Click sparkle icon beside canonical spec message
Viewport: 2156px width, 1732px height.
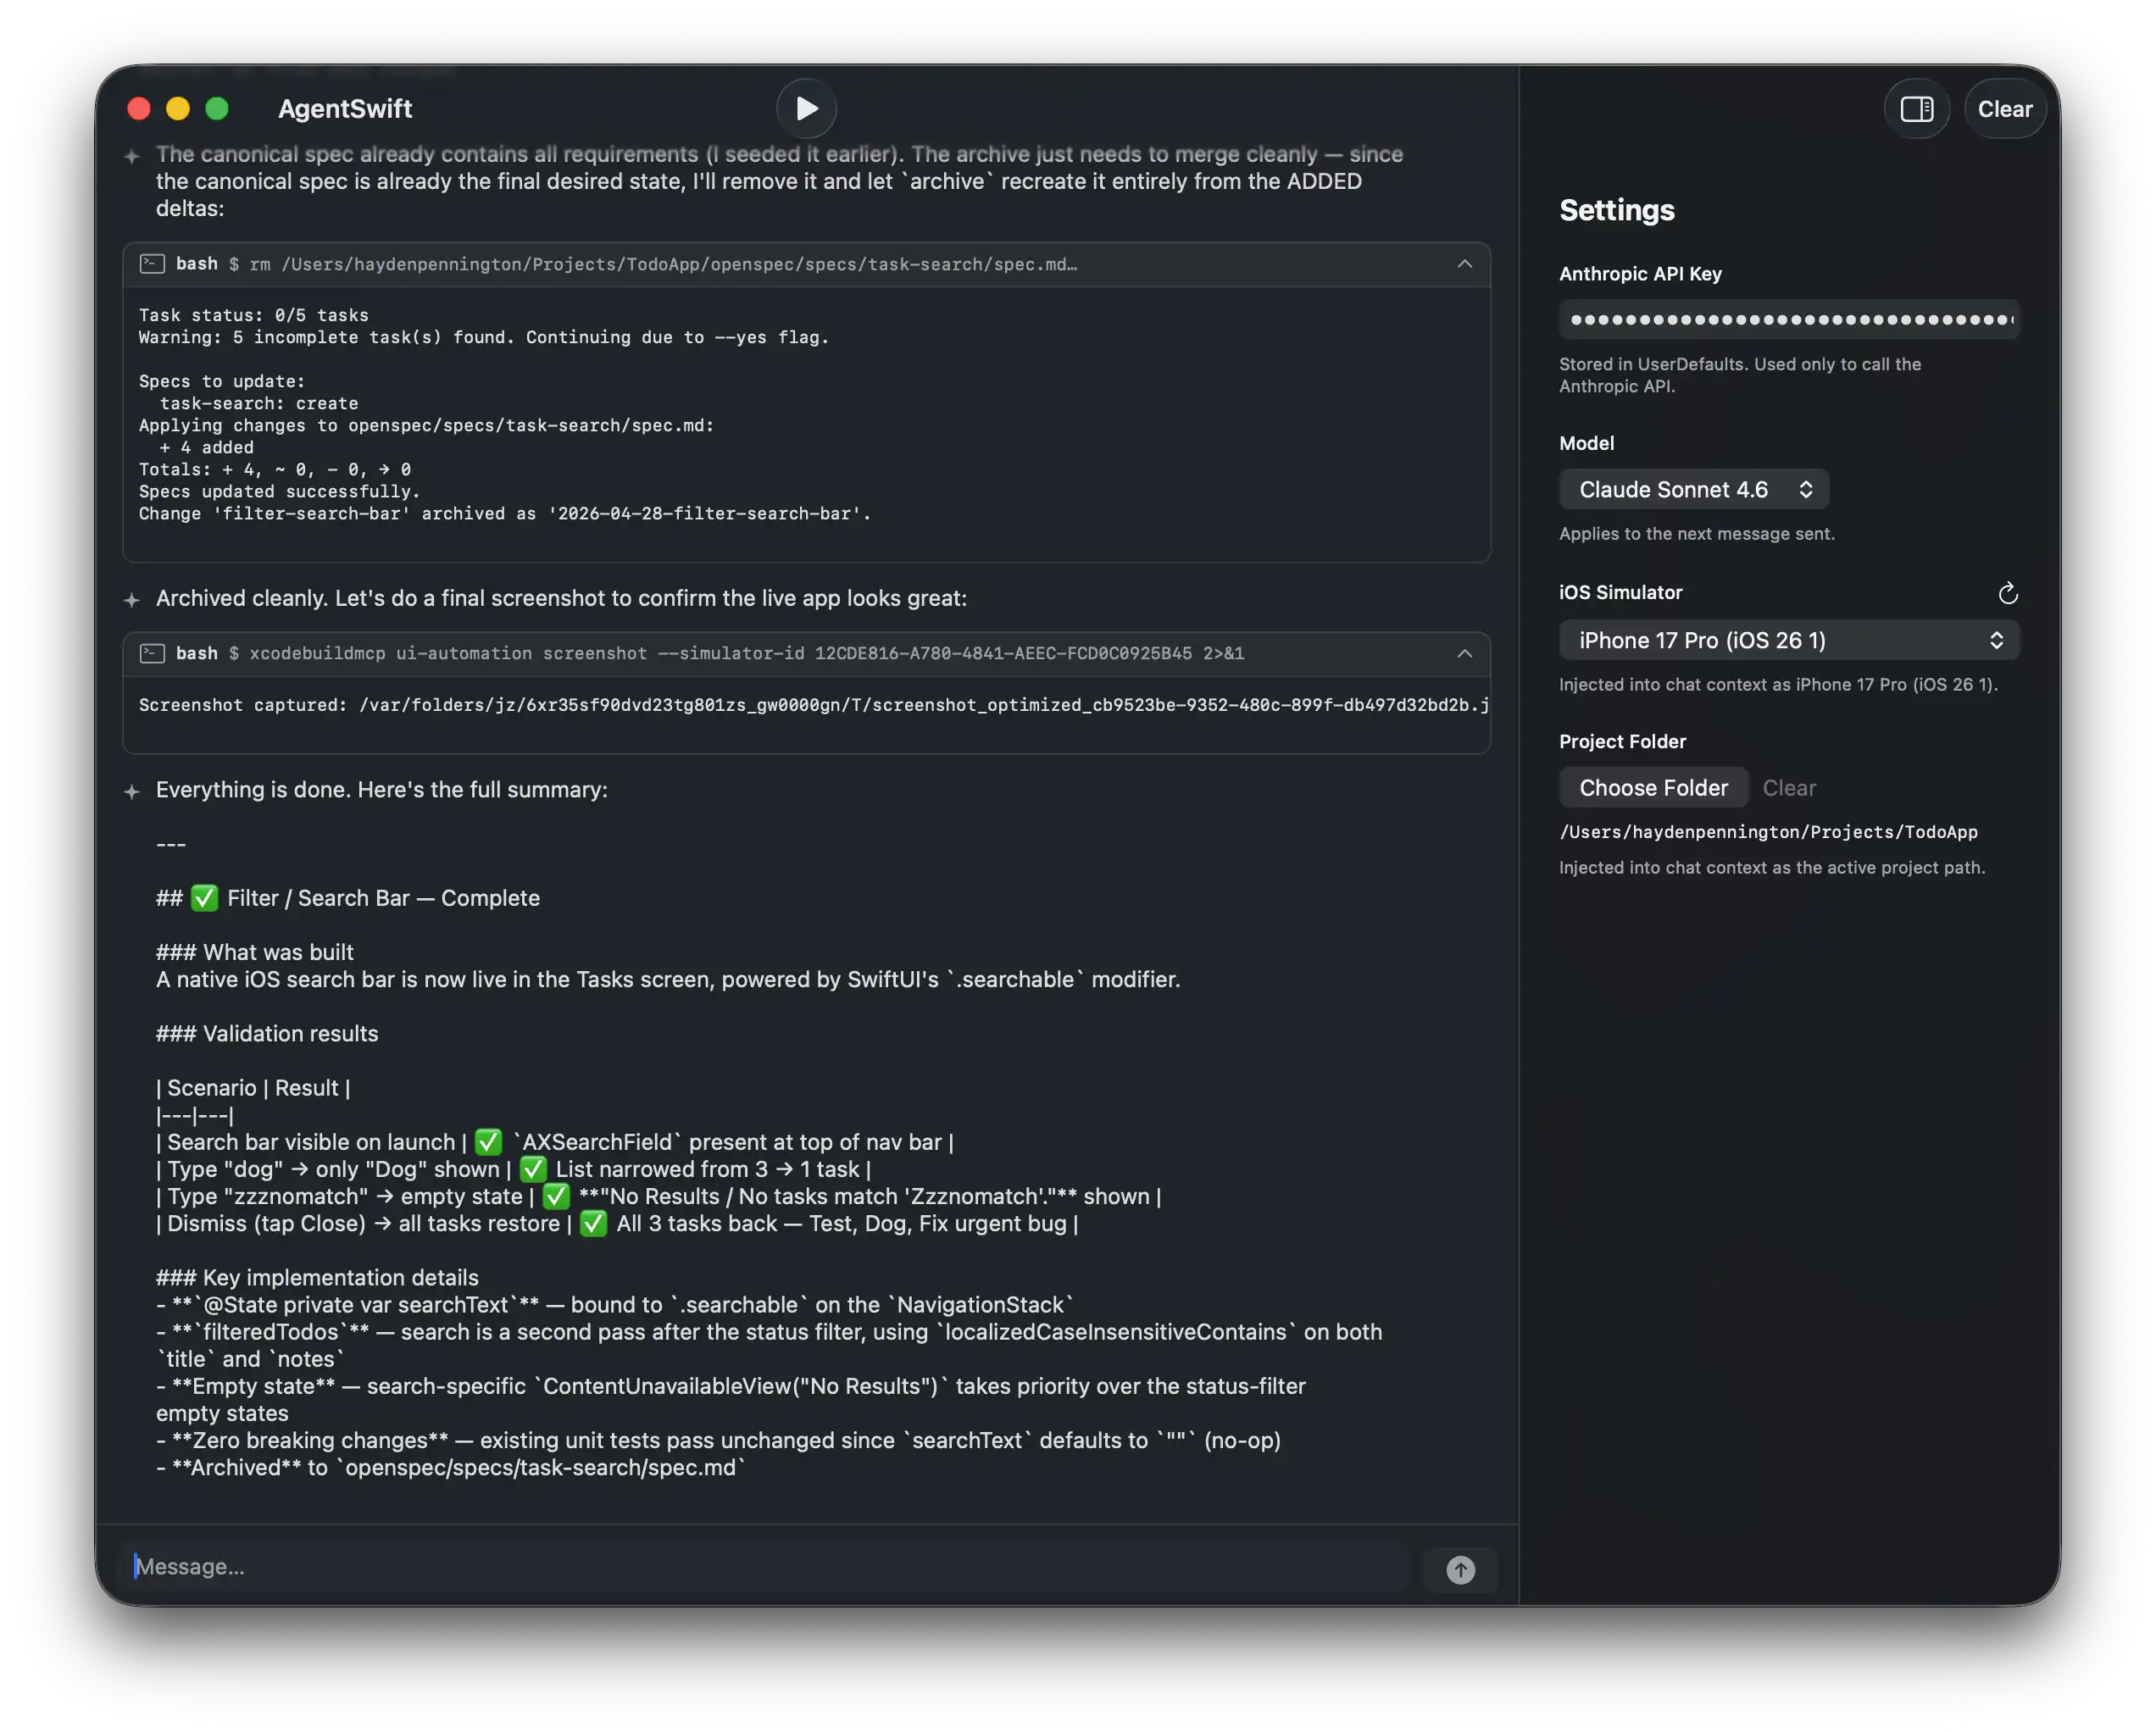click(x=132, y=156)
